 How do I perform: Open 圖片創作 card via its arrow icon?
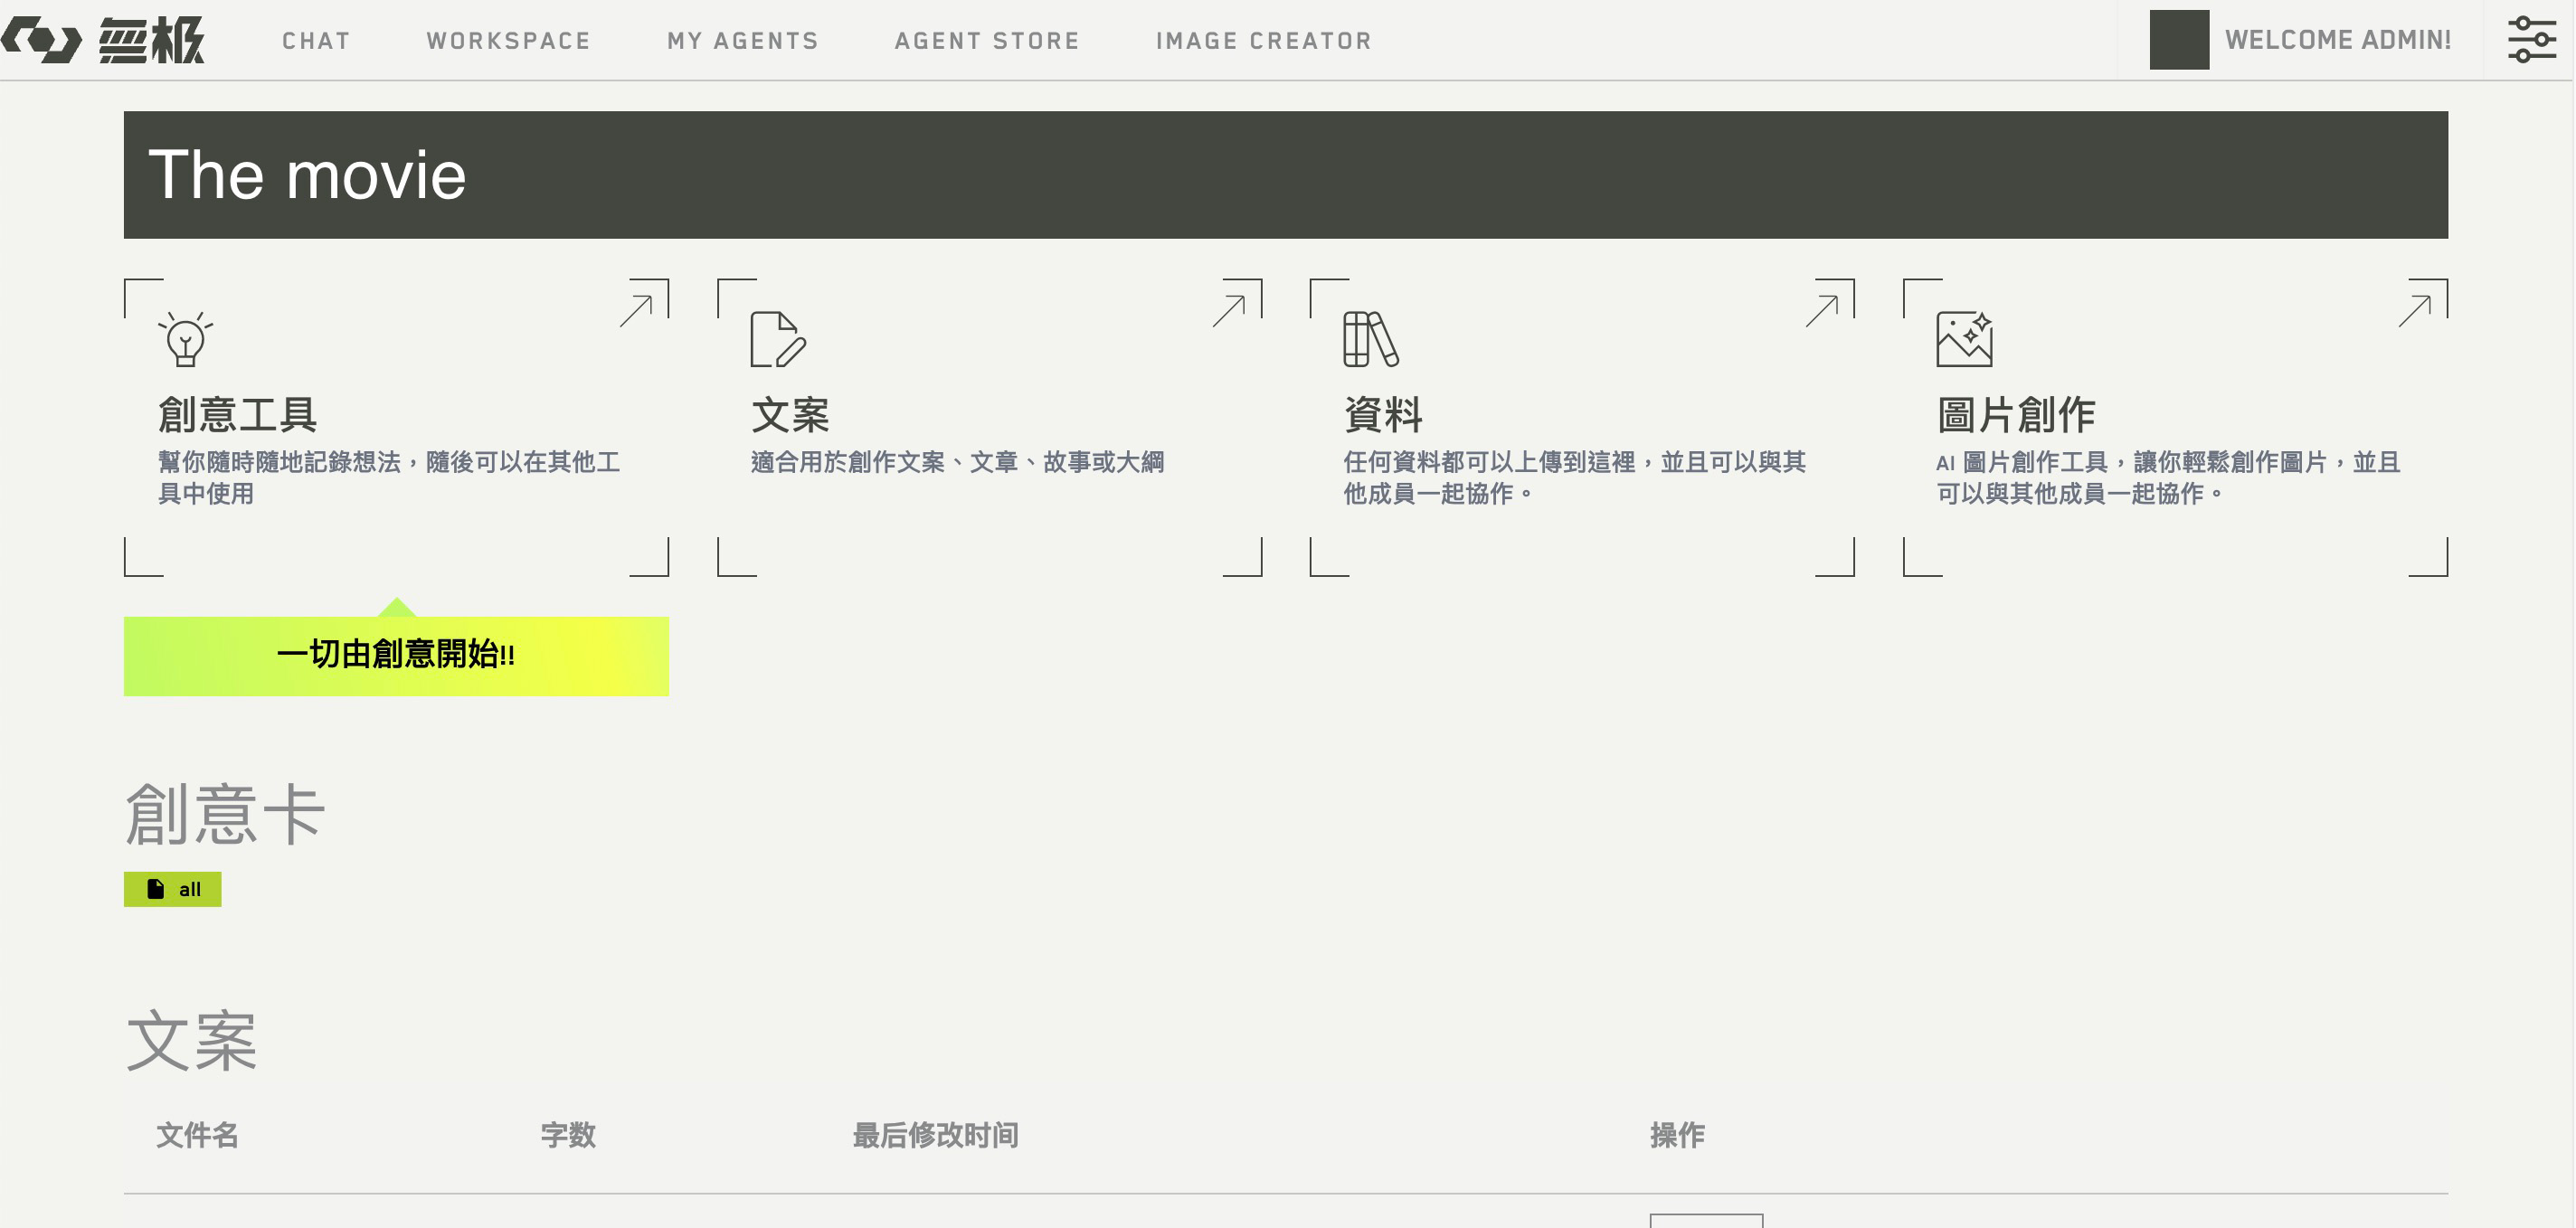pyautogui.click(x=2417, y=310)
